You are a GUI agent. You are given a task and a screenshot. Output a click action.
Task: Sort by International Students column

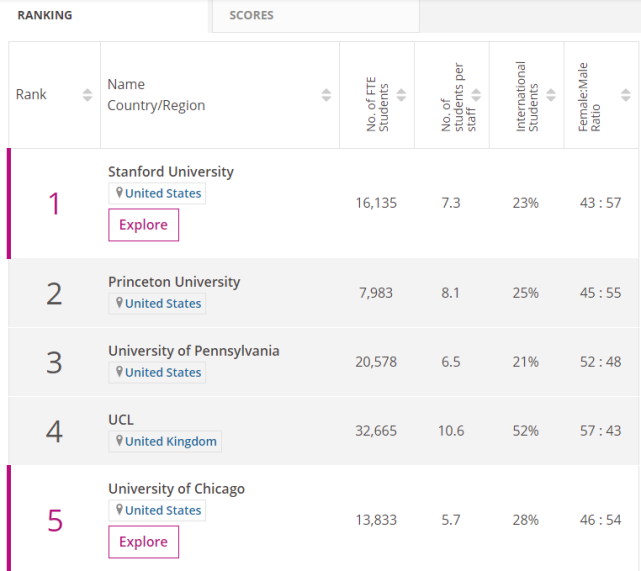(x=550, y=95)
